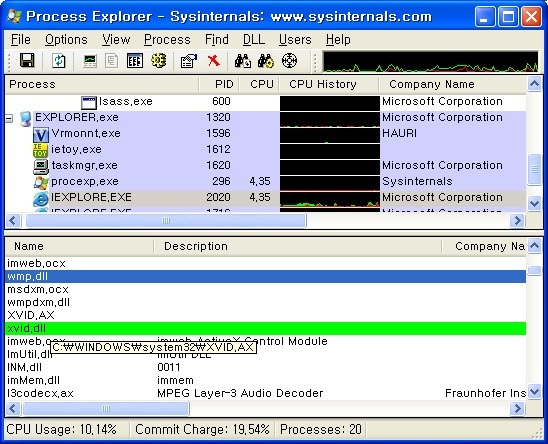Select the msdxm.ocx entry
This screenshot has height=444, width=548.
(x=38, y=289)
